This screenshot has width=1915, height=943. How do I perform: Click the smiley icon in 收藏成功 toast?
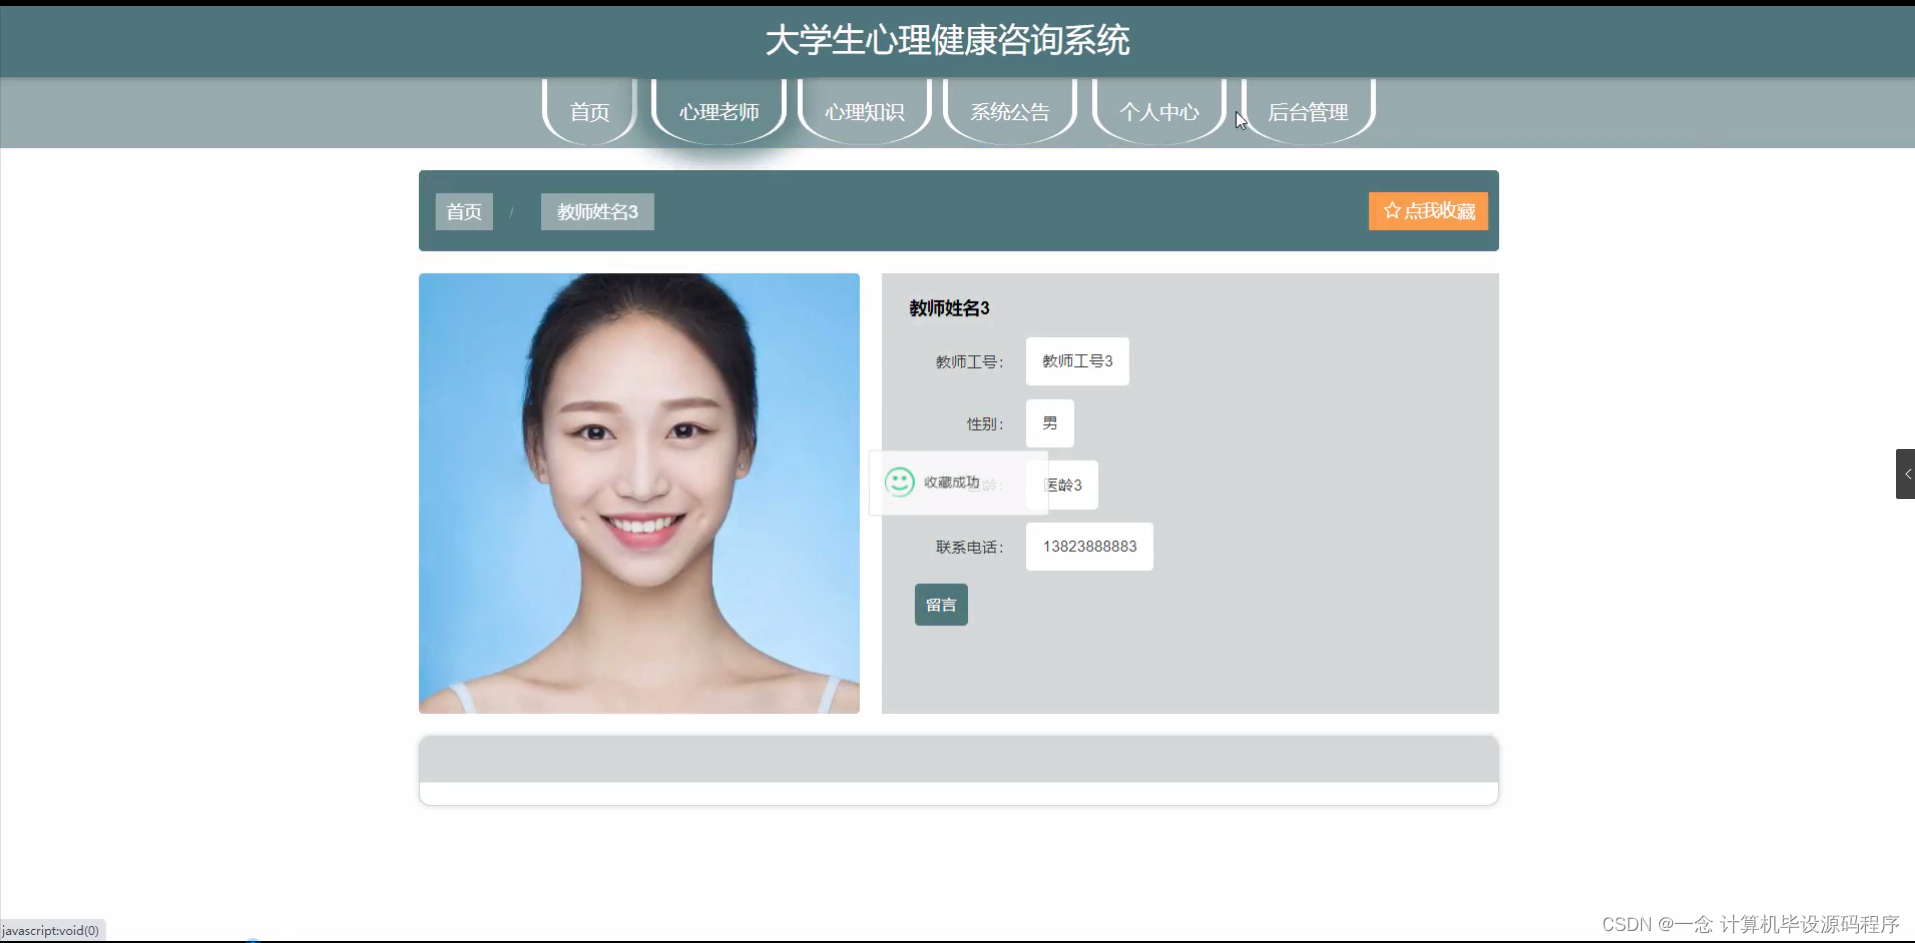[x=899, y=481]
